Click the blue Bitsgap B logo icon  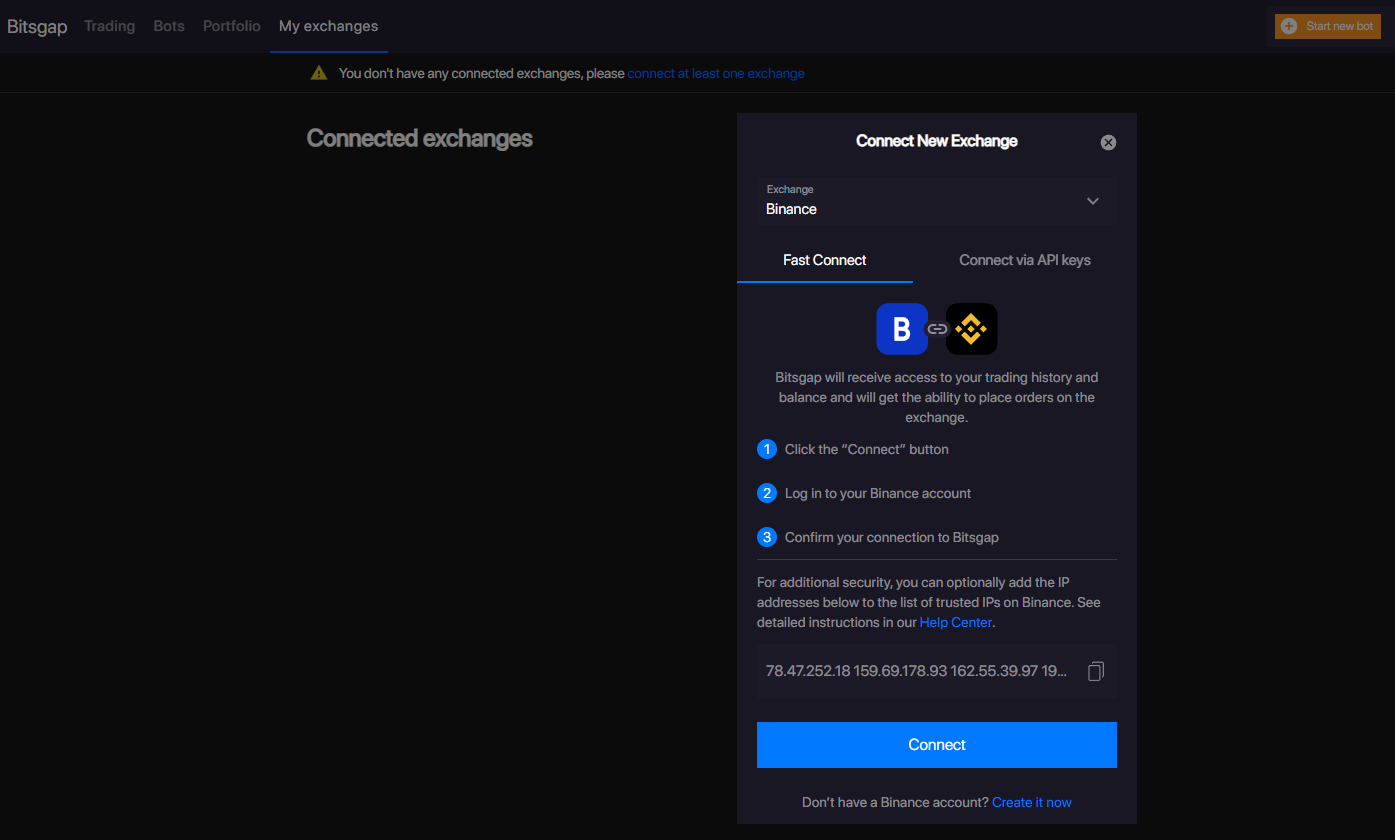902,329
